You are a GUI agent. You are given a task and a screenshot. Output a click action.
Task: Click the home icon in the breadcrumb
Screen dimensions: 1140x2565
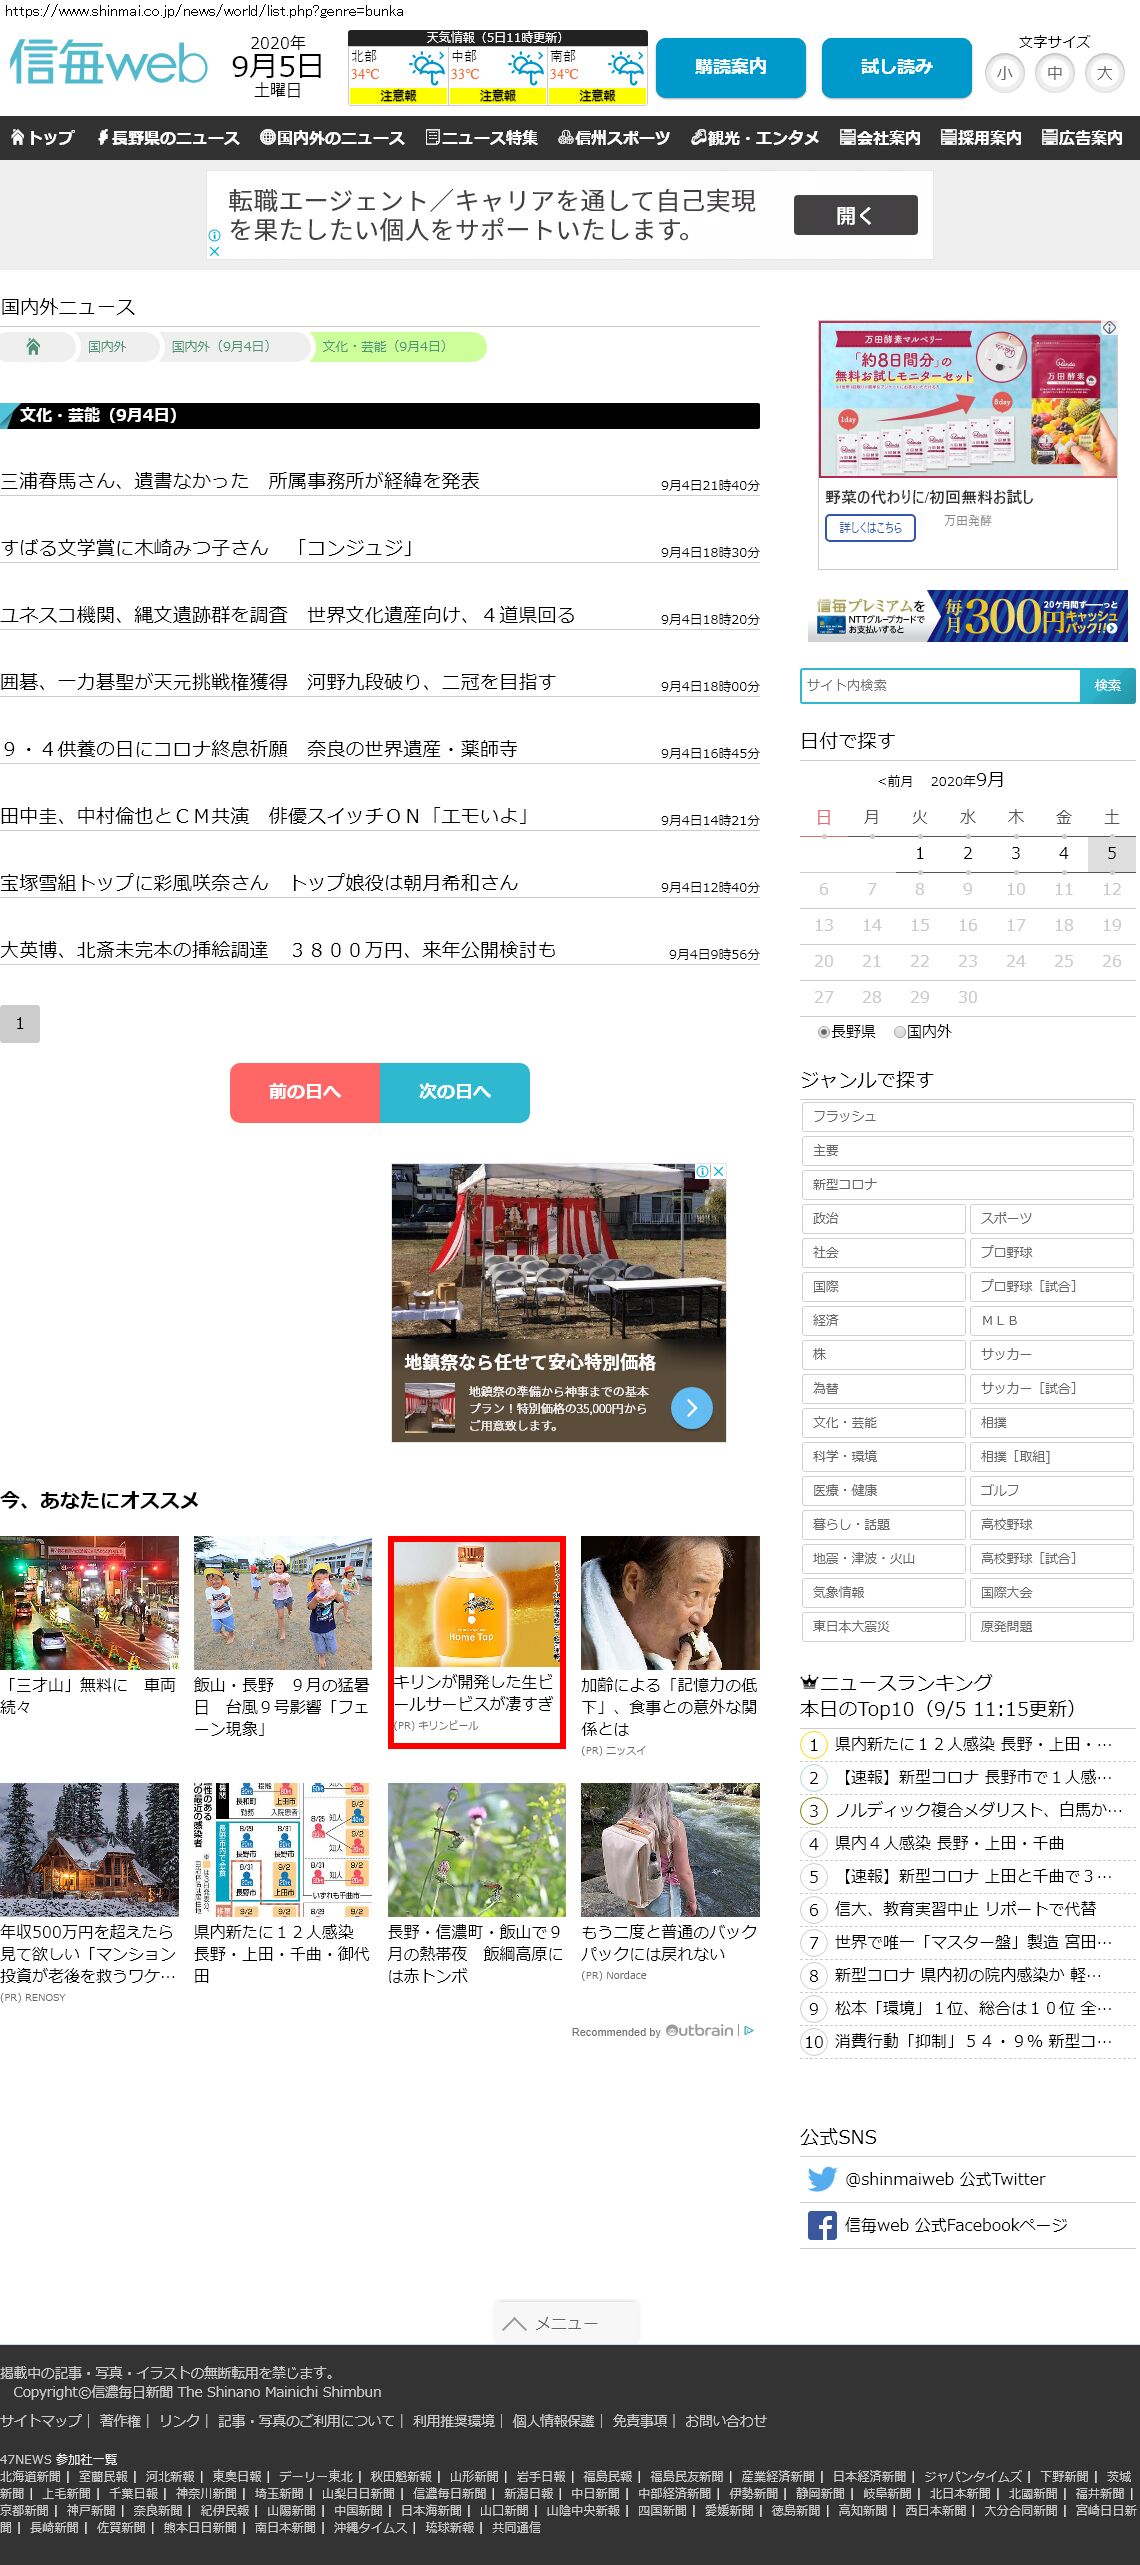tap(33, 347)
